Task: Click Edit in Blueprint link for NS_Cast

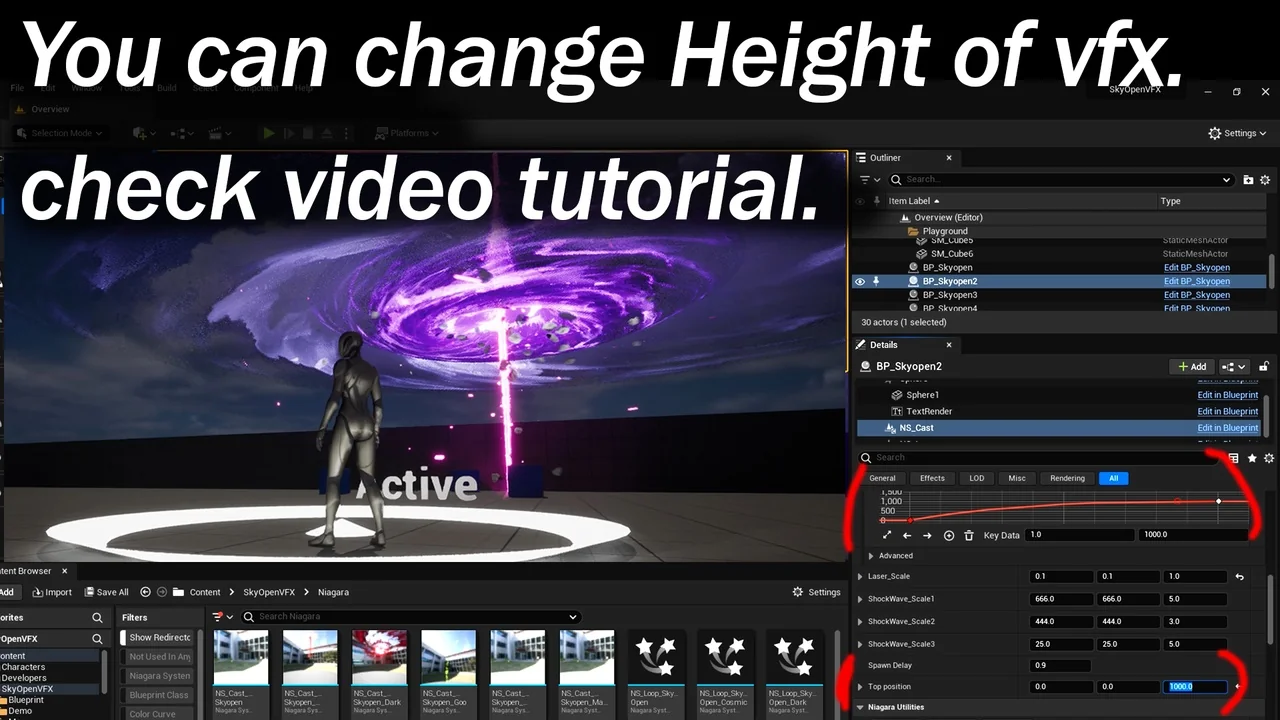Action: (1227, 428)
